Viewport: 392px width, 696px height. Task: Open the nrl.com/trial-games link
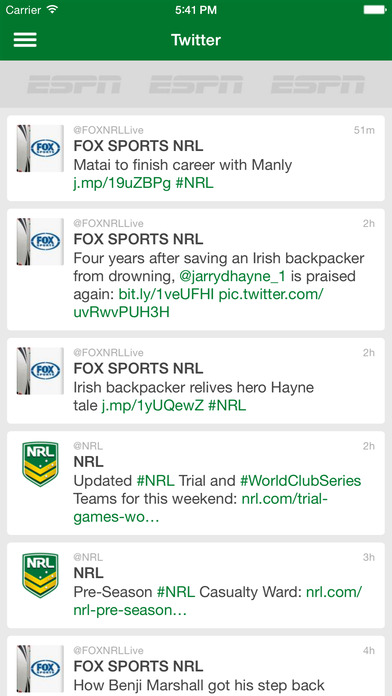tap(201, 508)
